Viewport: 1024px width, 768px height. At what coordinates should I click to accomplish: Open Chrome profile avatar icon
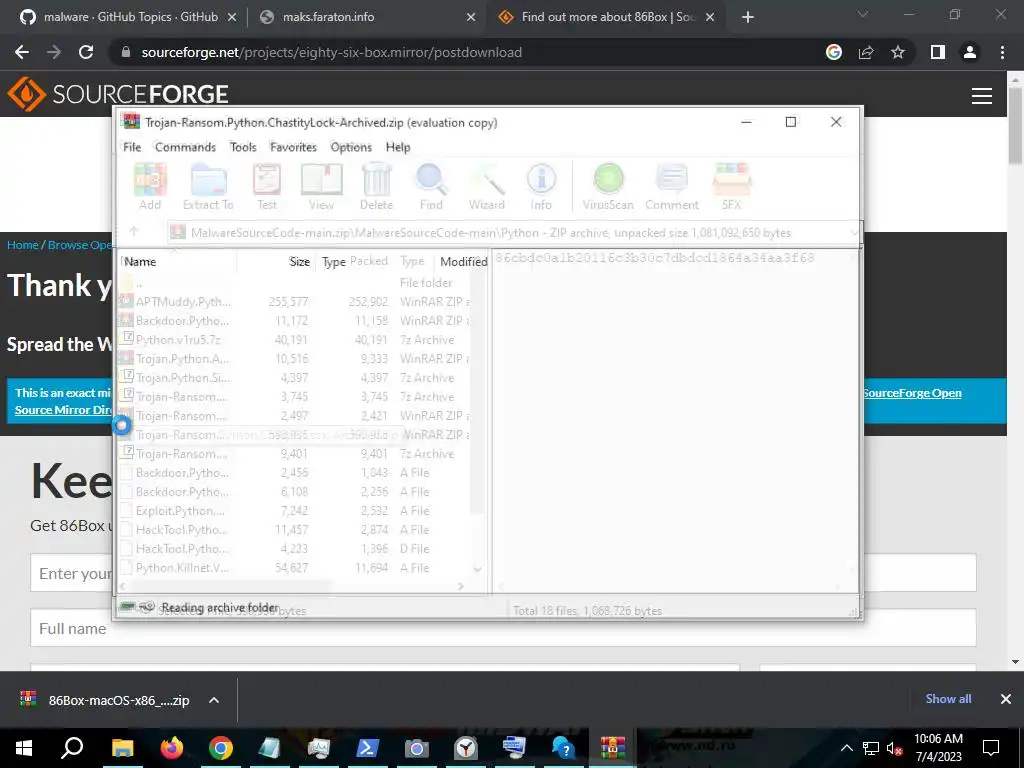[970, 52]
